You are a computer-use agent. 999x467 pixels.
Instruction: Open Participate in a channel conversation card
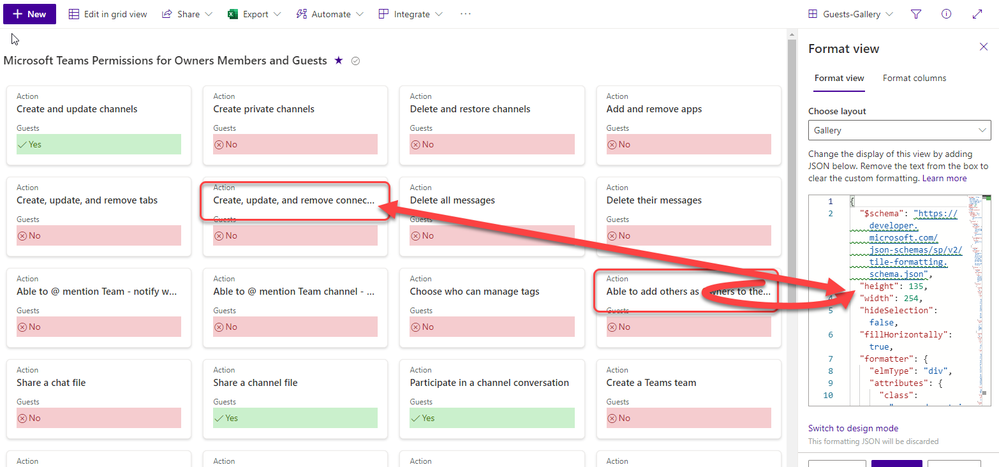pyautogui.click(x=492, y=399)
